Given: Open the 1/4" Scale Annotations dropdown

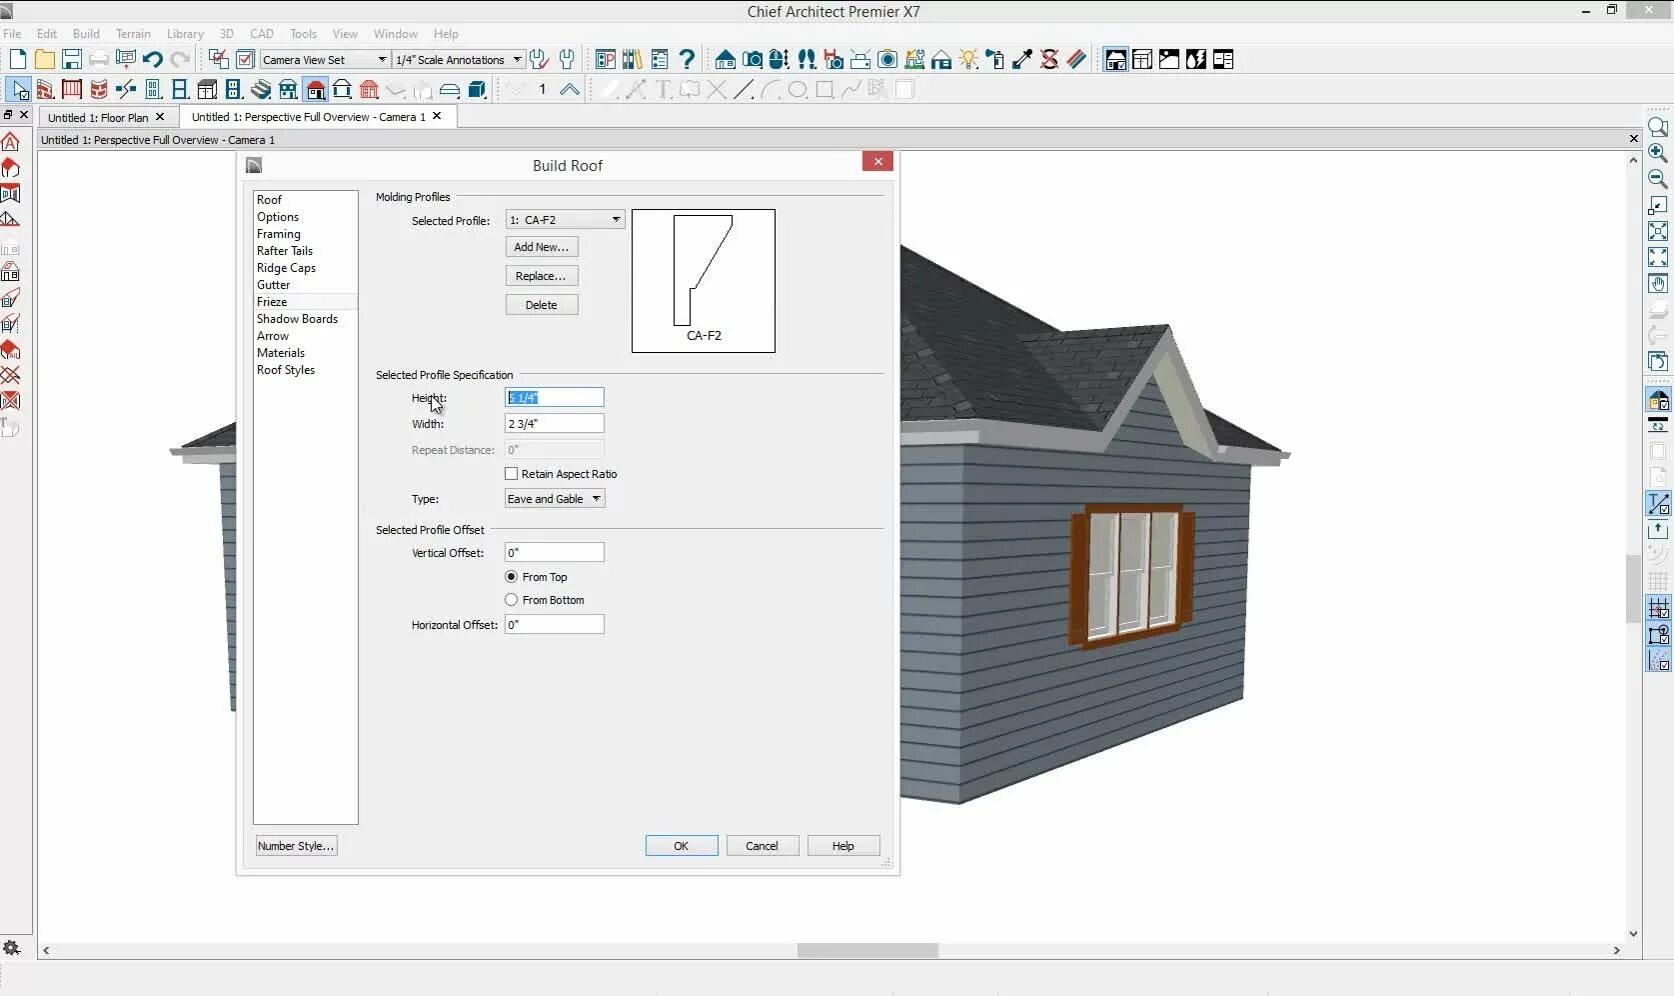Looking at the screenshot, I should [459, 60].
